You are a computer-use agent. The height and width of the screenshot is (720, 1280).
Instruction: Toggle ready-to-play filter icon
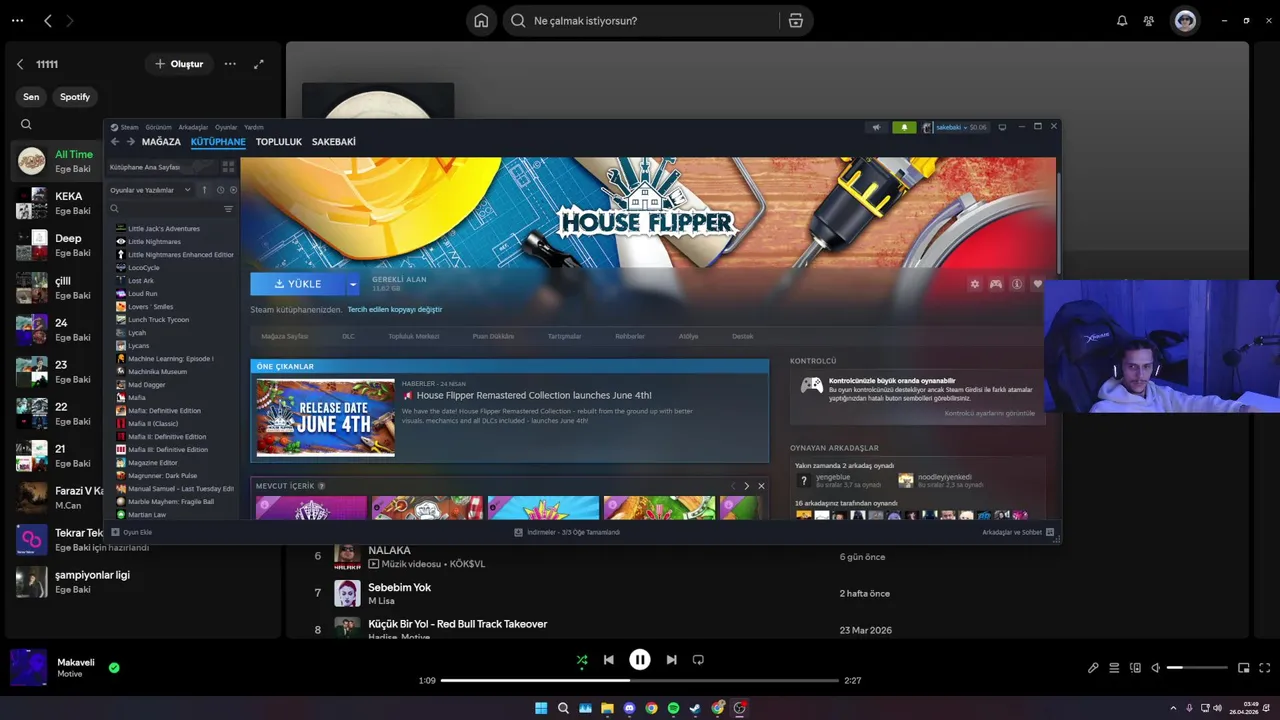coord(233,190)
